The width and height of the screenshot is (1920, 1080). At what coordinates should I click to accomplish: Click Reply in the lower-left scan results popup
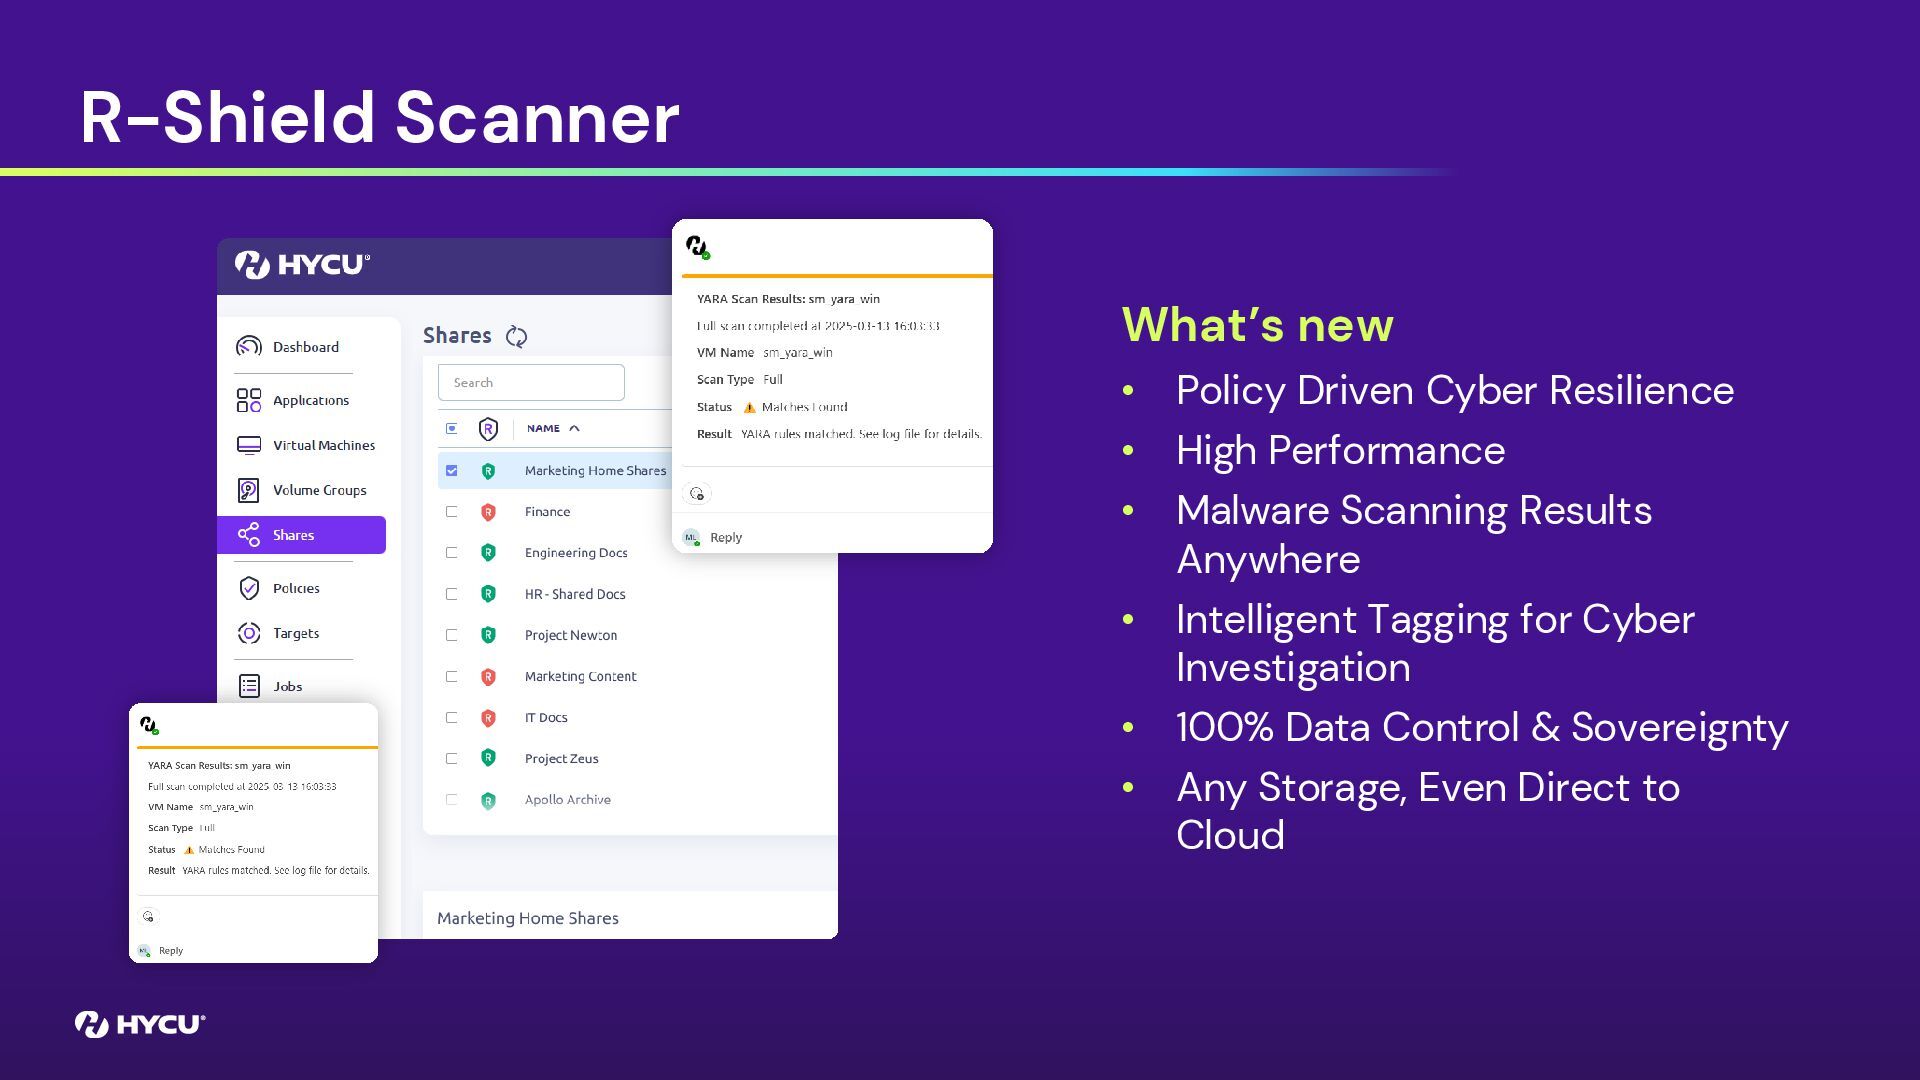170,950
